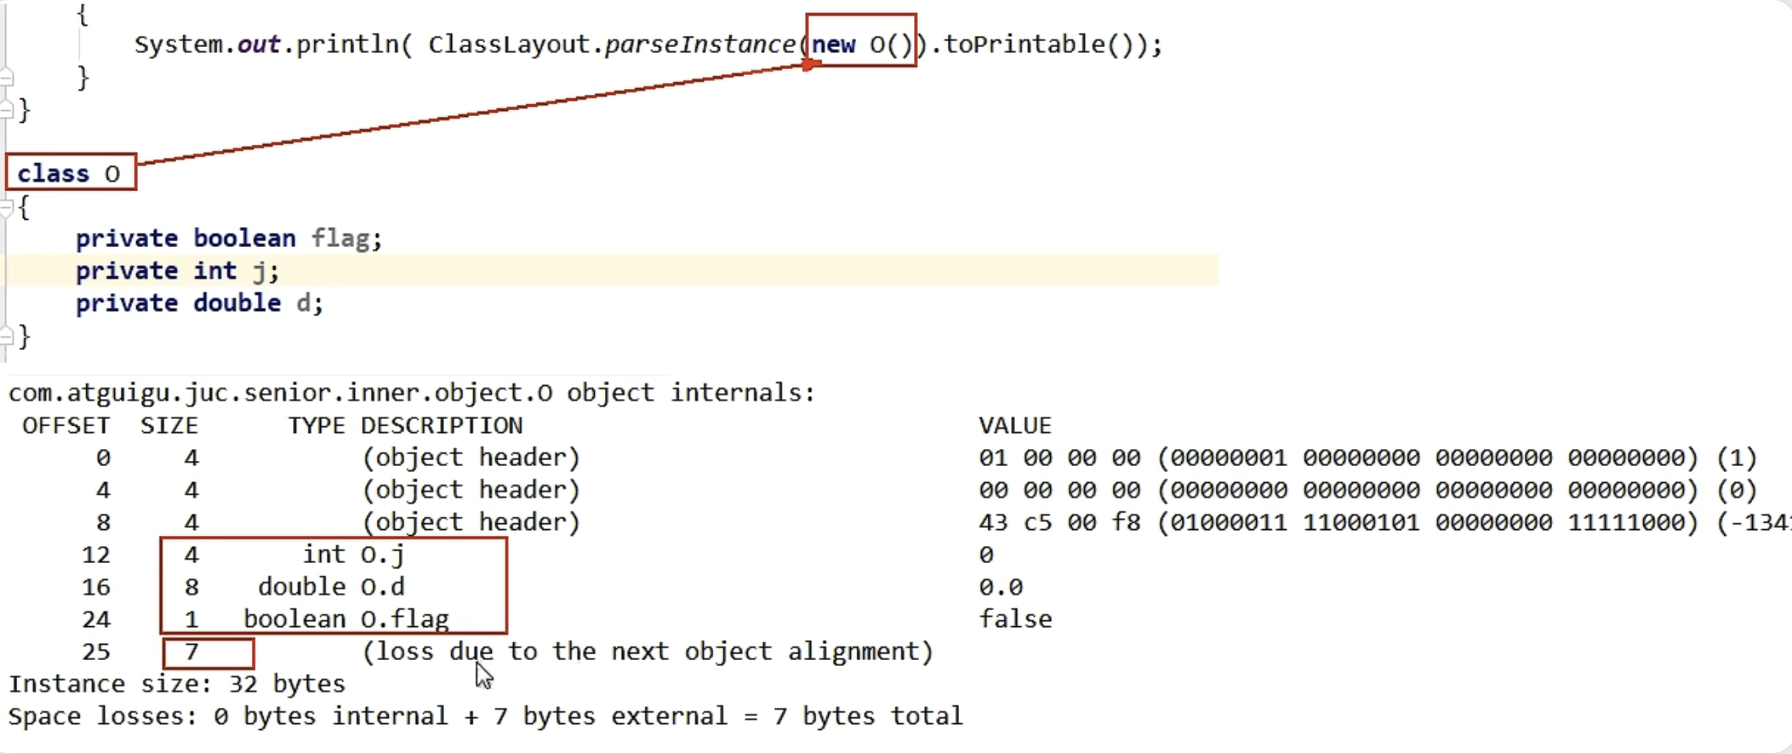Screen dimensions: 1792x754
Task: Click fold marker at class O closing brace
Action: pos(7,336)
